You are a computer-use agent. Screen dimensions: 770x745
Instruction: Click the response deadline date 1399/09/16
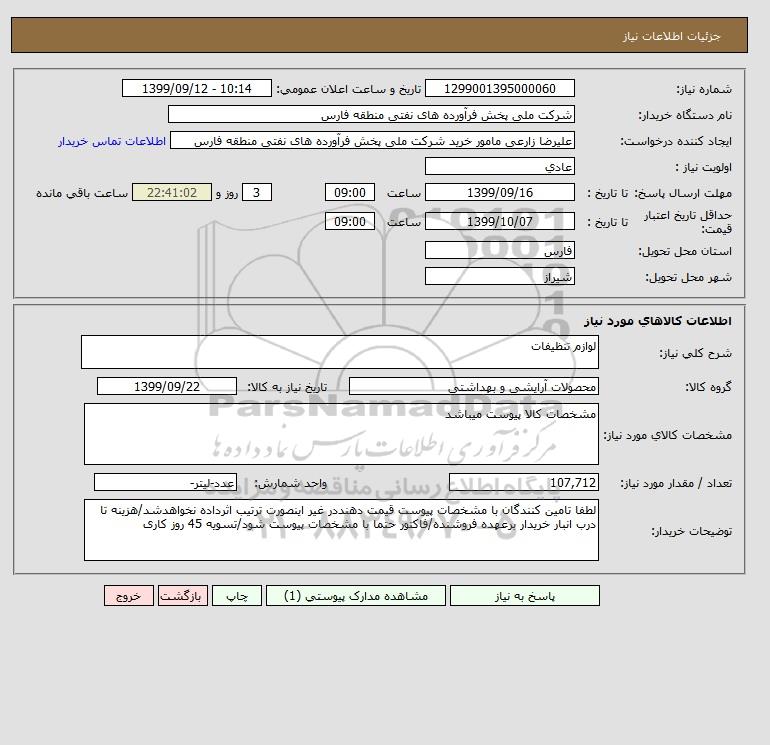click(499, 193)
